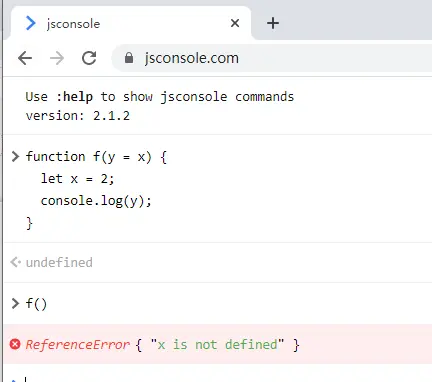Viewport: 432px width, 382px height.
Task: Reload the jsconsole page
Action: [x=89, y=58]
